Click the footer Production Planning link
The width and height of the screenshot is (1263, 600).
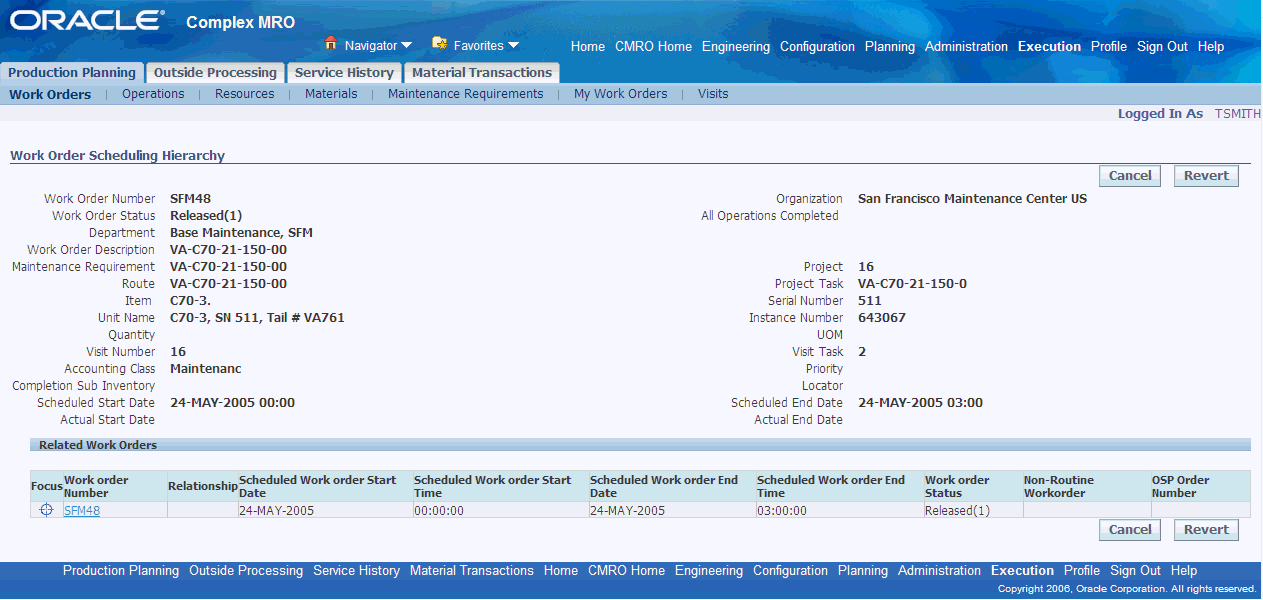point(121,571)
